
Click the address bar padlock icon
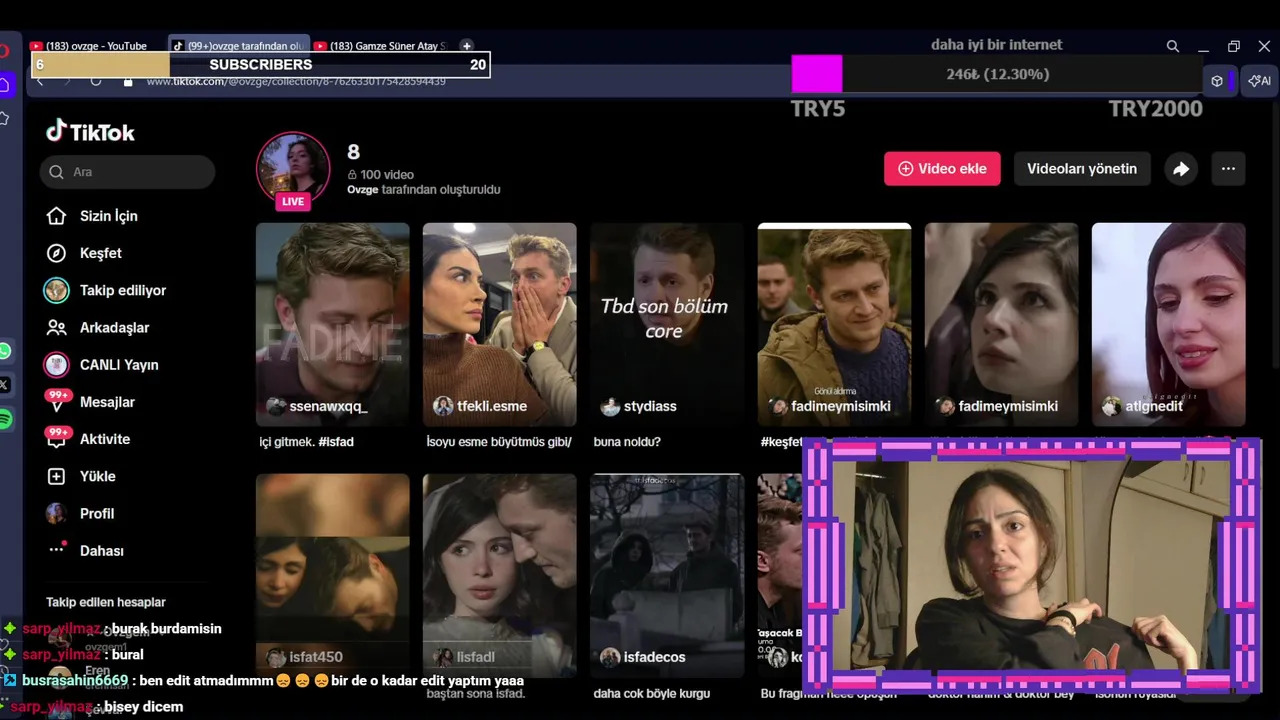pos(128,81)
